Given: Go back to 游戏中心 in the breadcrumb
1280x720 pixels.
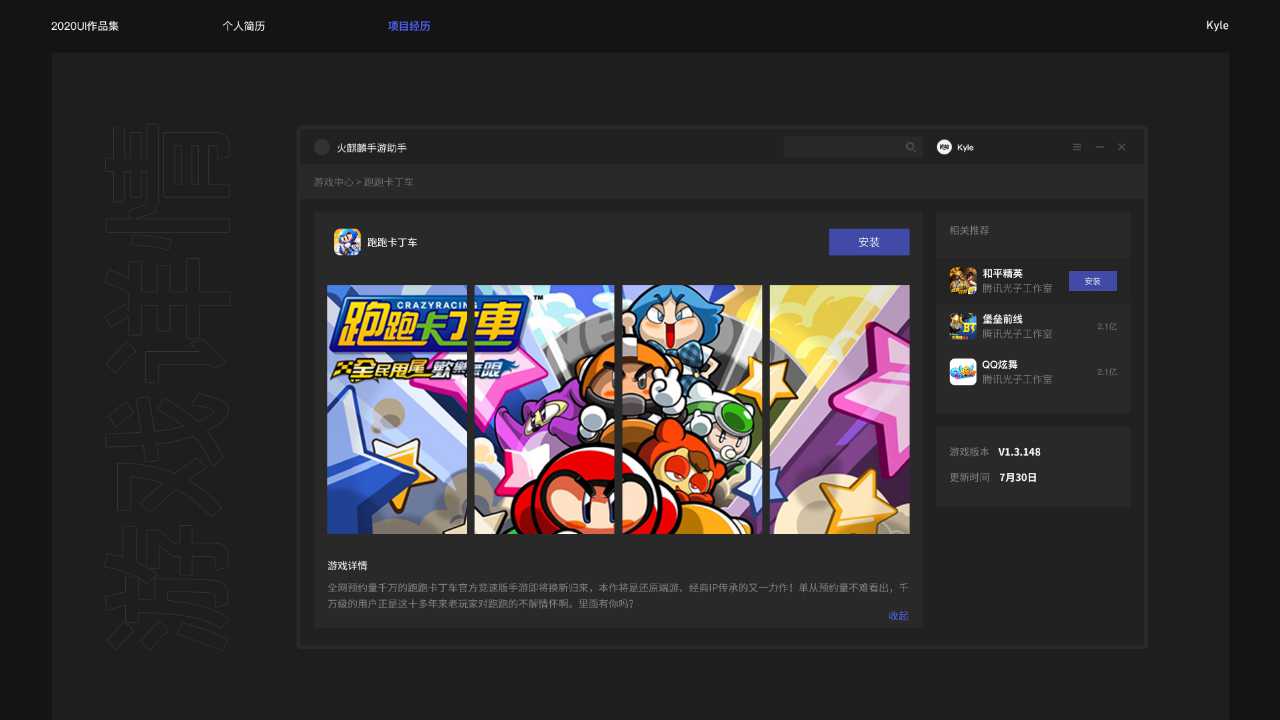Looking at the screenshot, I should [333, 182].
